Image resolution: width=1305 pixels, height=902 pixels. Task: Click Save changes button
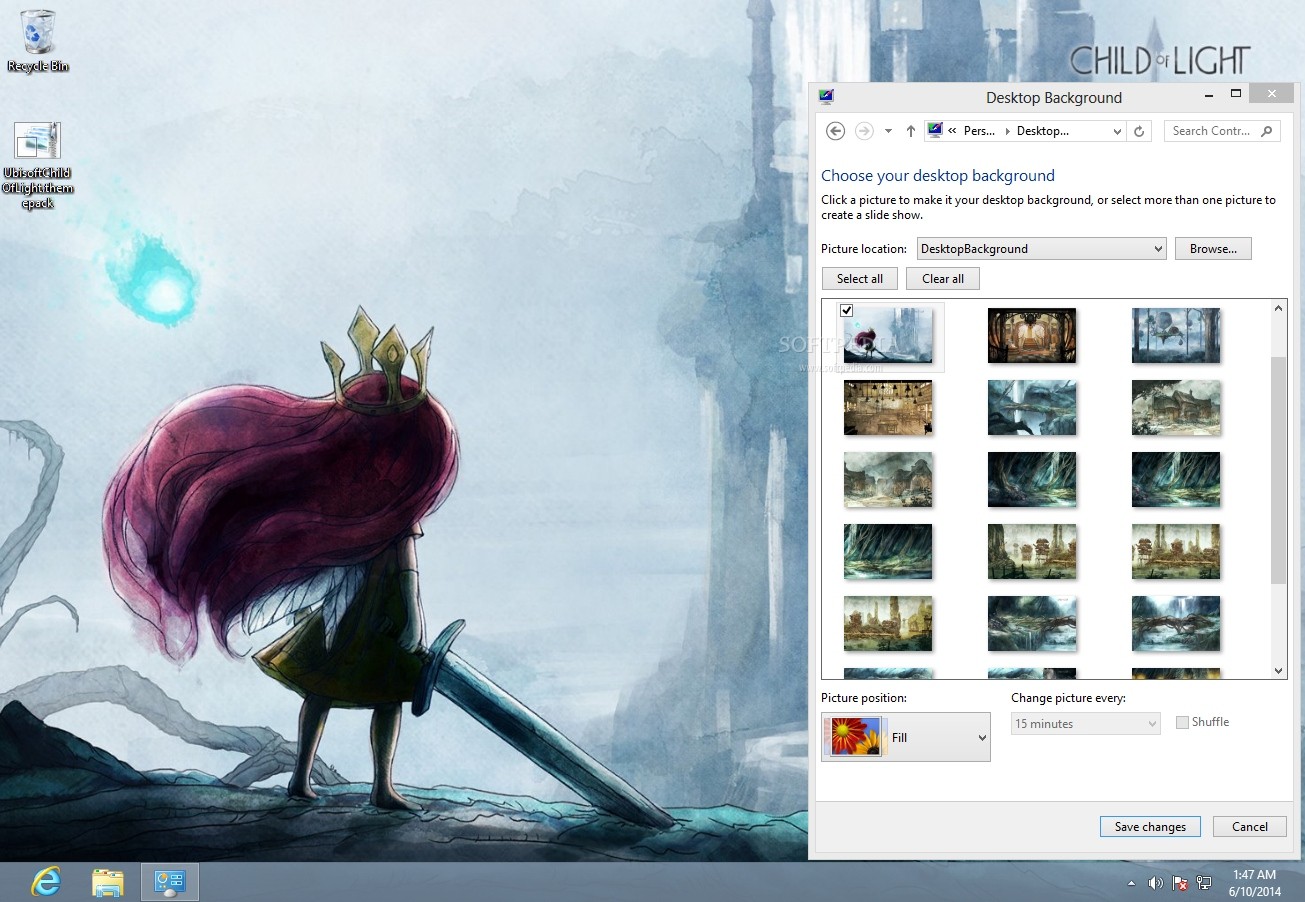pos(1150,827)
